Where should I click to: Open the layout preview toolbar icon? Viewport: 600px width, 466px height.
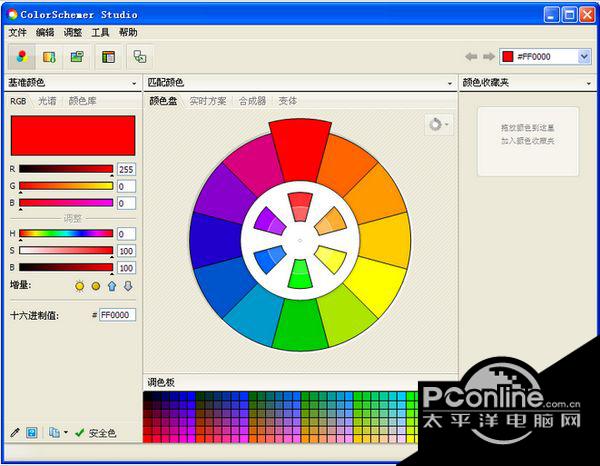click(x=108, y=57)
